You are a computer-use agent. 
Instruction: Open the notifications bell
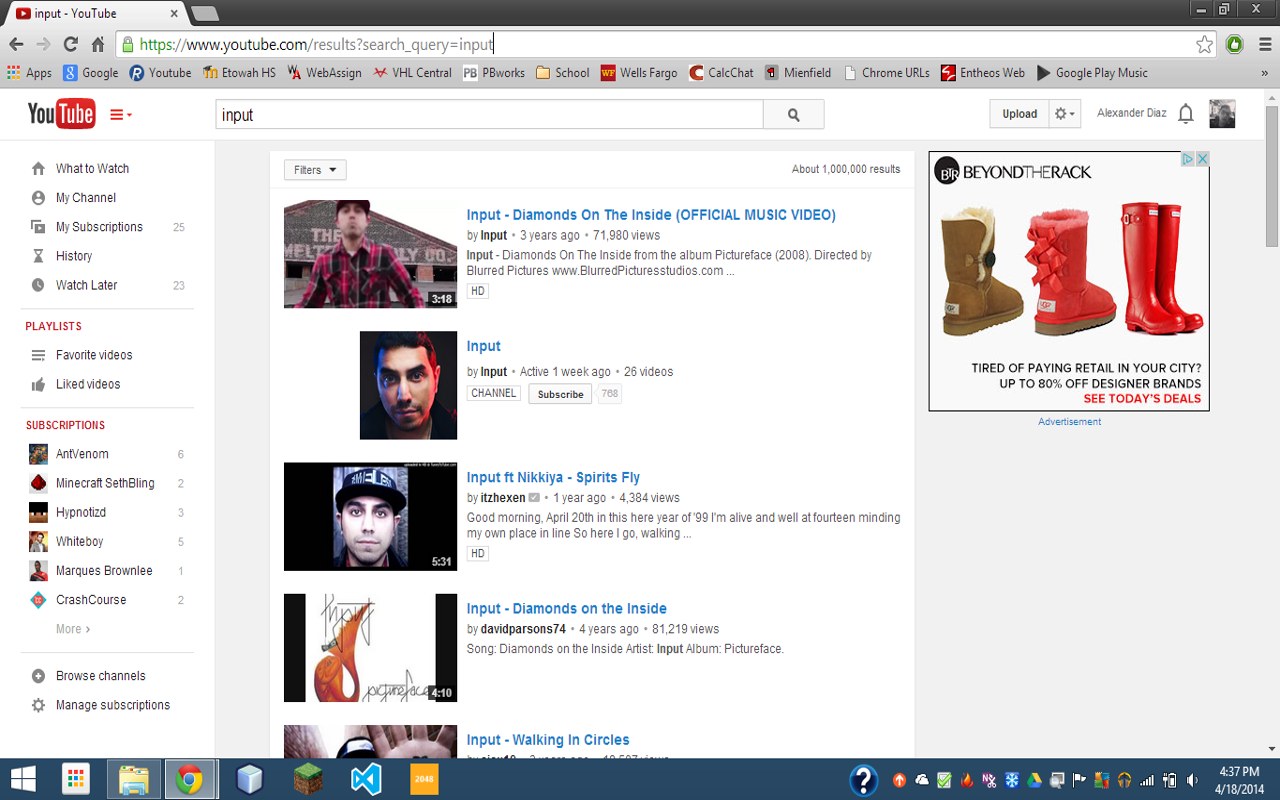1185,114
